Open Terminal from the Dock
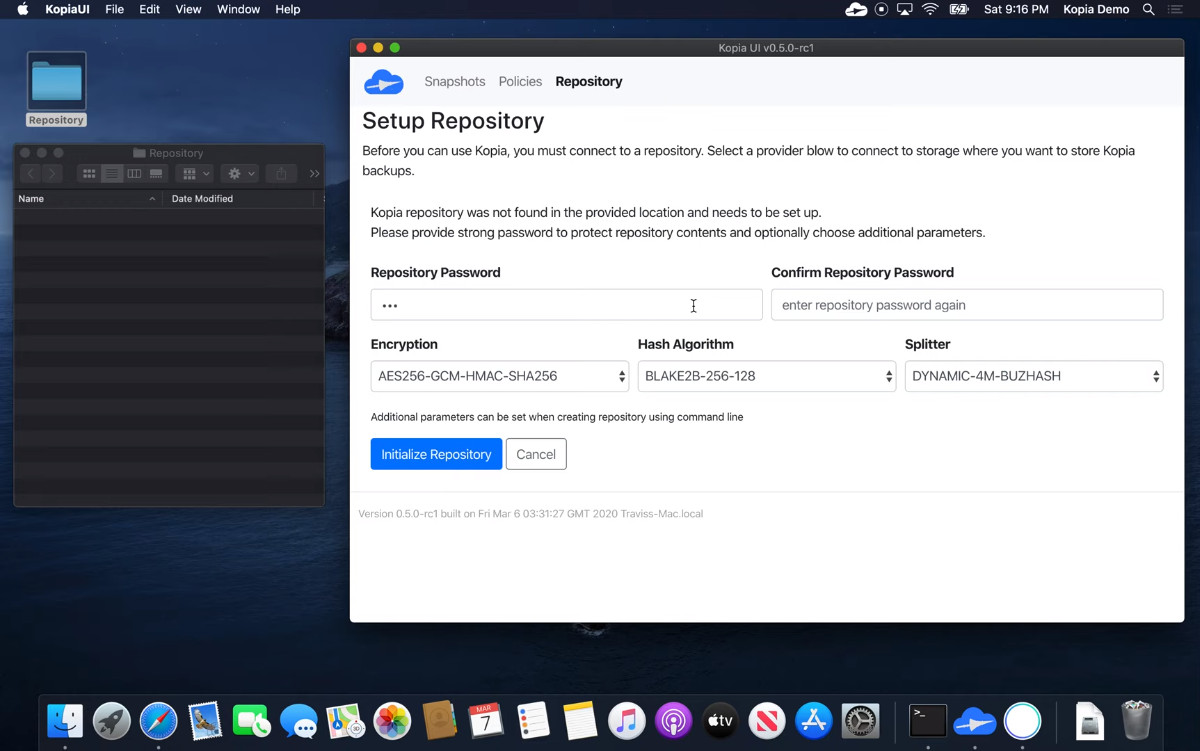Viewport: 1200px width, 751px height. 928,720
